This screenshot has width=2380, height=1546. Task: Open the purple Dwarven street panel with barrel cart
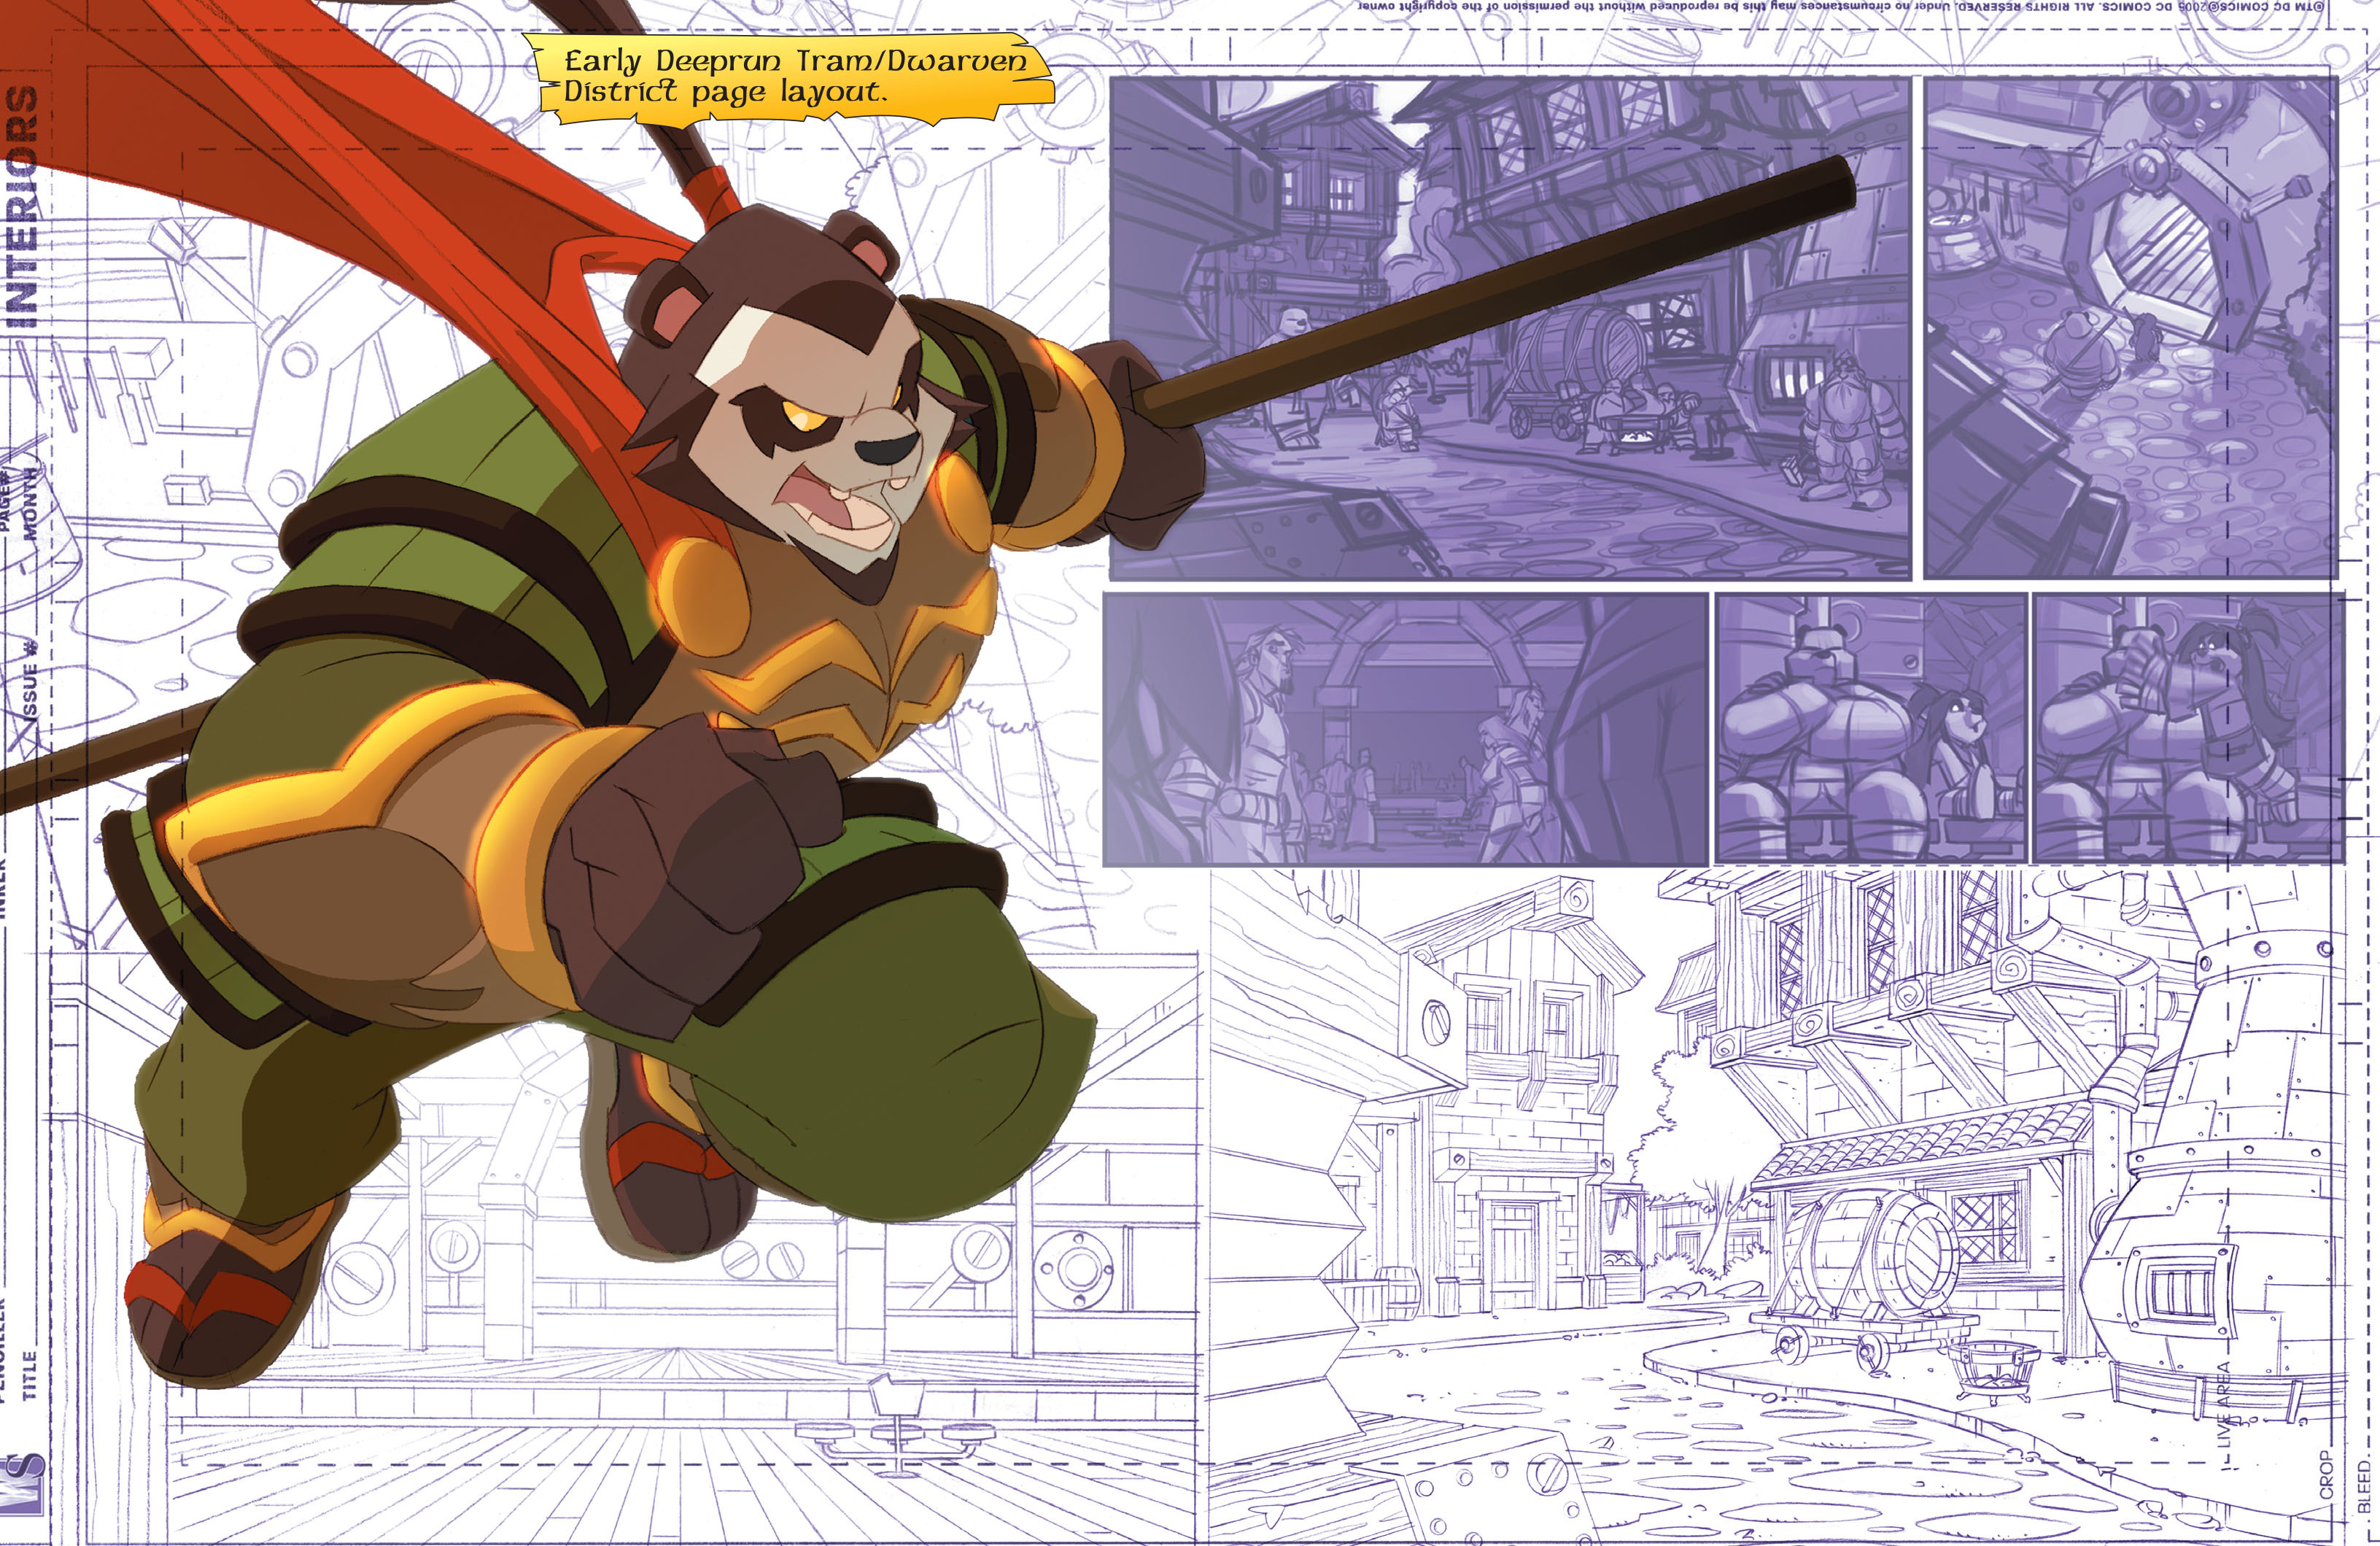tap(1510, 329)
